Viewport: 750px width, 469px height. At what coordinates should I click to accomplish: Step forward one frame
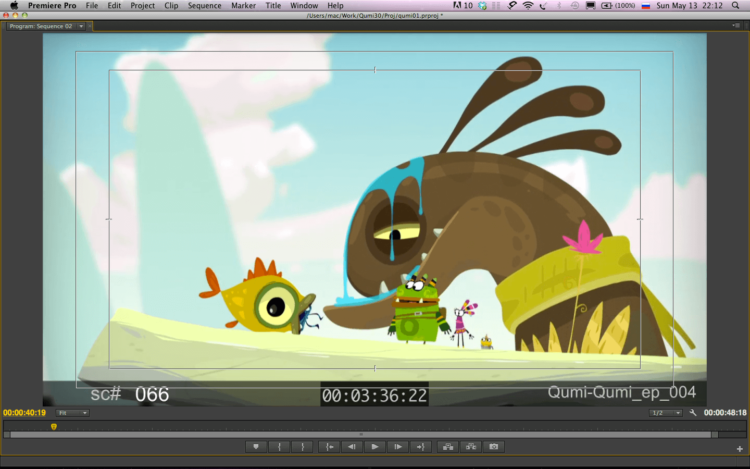[397, 447]
